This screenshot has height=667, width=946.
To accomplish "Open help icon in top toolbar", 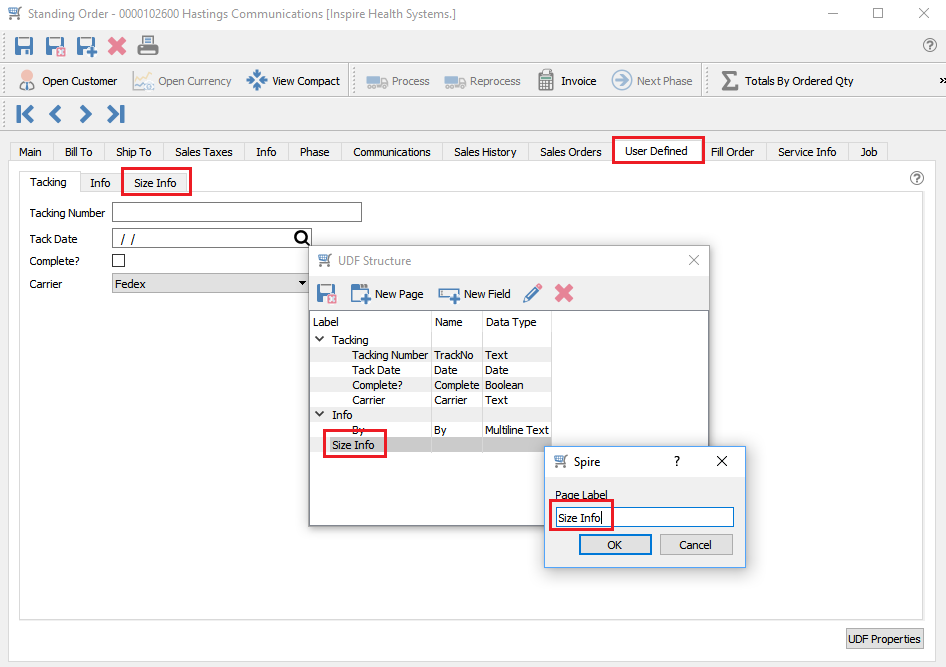I will tap(930, 45).
